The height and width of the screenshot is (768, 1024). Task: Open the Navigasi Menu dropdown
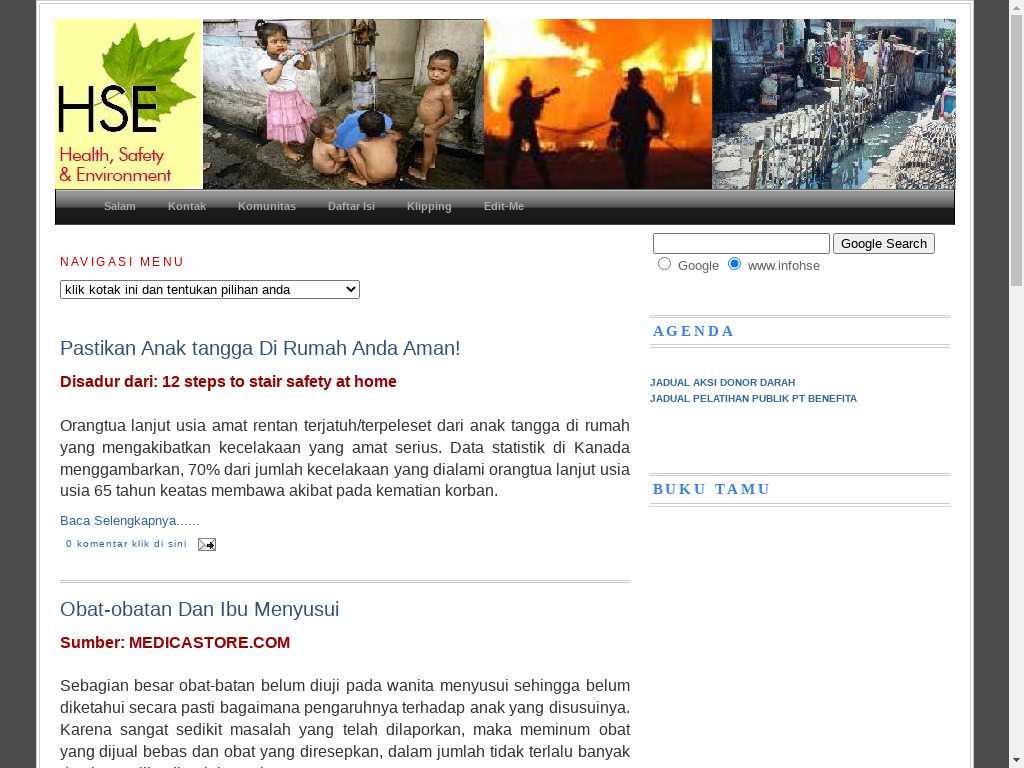[210, 290]
